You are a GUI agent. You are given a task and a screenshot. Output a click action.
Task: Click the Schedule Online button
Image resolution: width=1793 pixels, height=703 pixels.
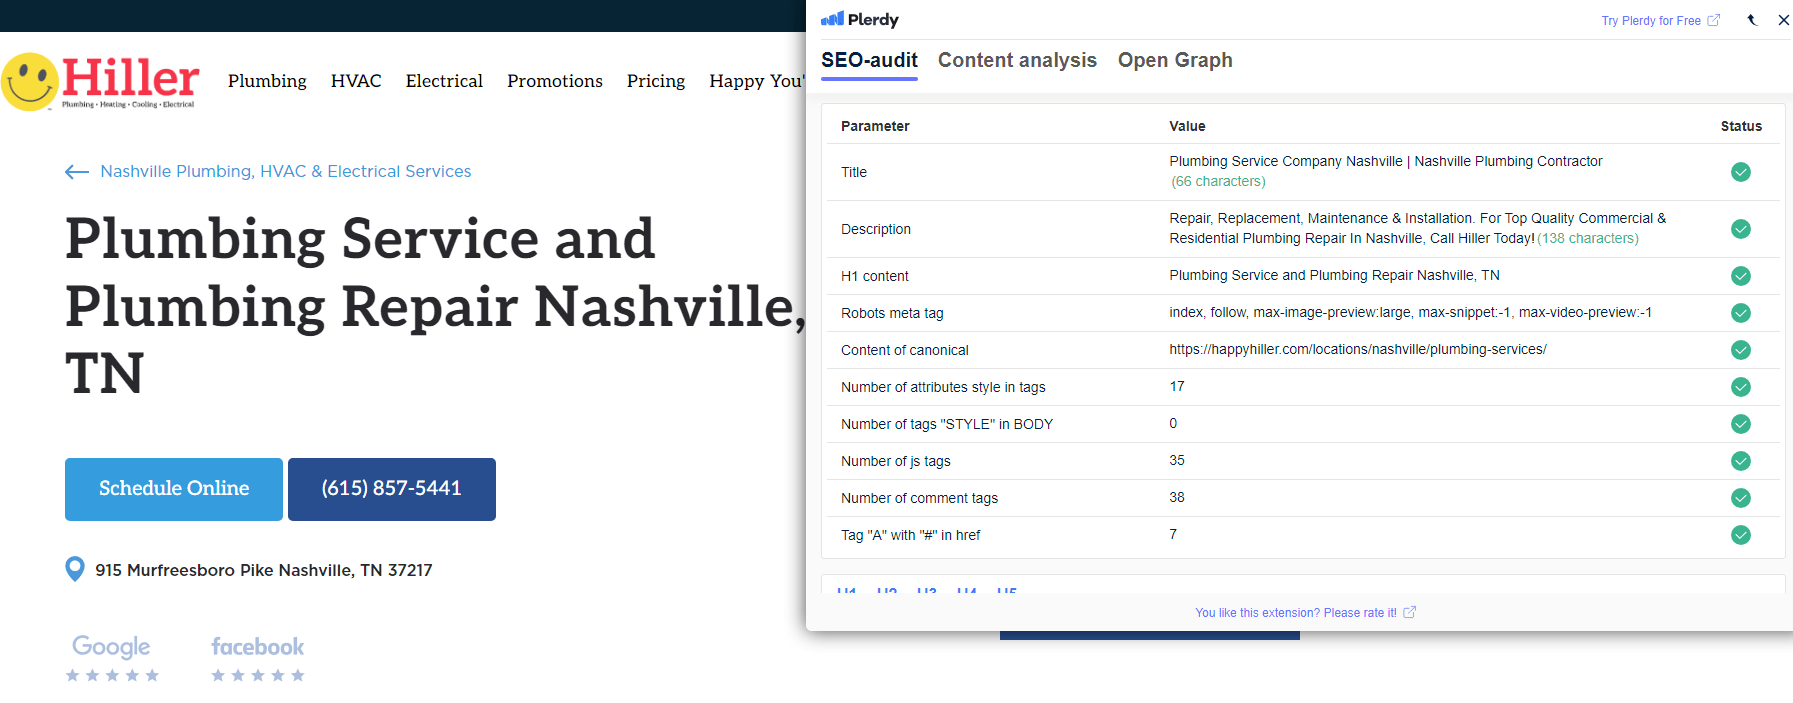point(174,489)
